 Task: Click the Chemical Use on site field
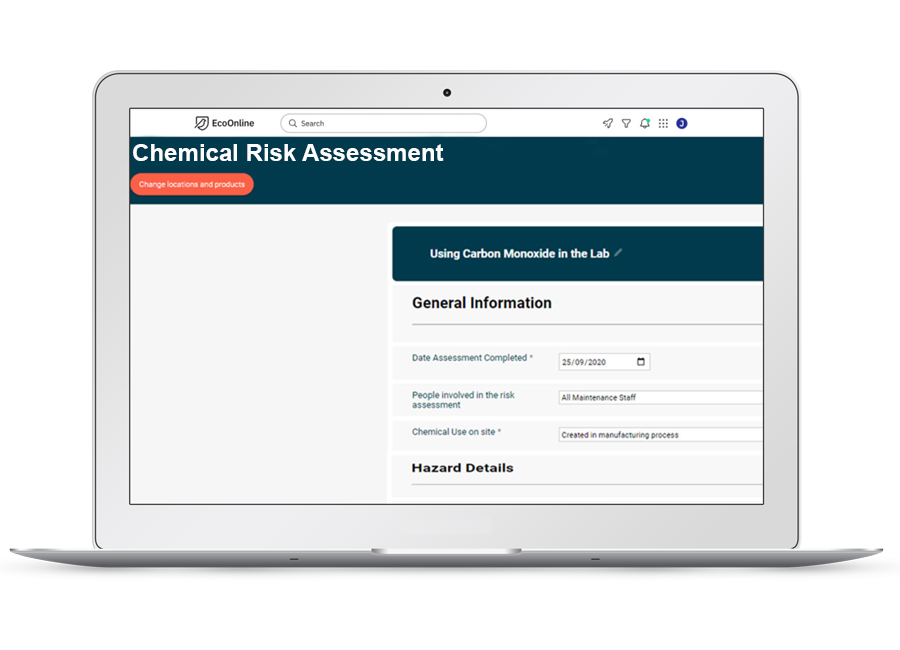click(661, 435)
